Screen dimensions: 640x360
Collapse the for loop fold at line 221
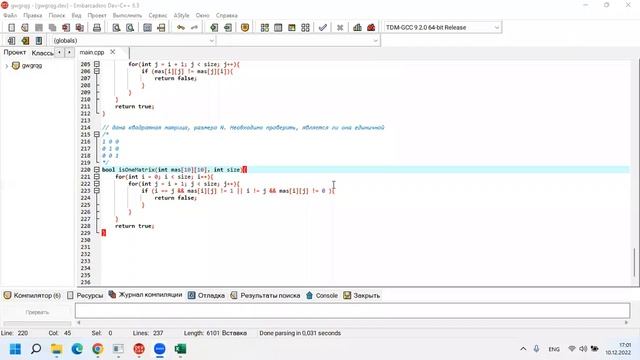97,177
